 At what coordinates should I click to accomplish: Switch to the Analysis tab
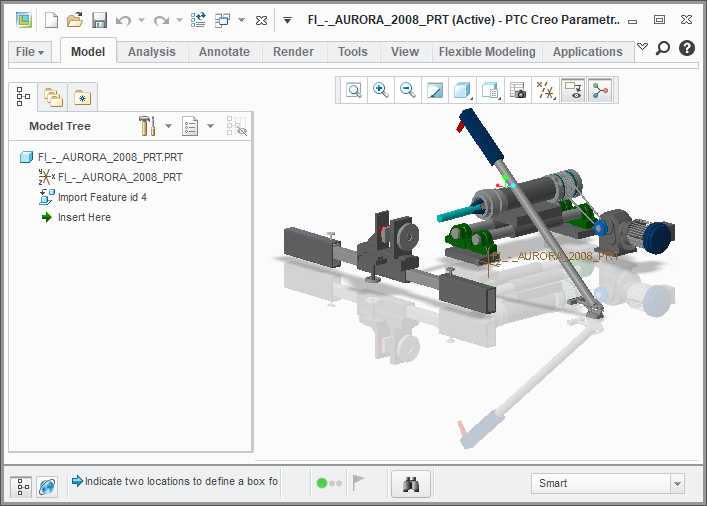click(x=152, y=52)
